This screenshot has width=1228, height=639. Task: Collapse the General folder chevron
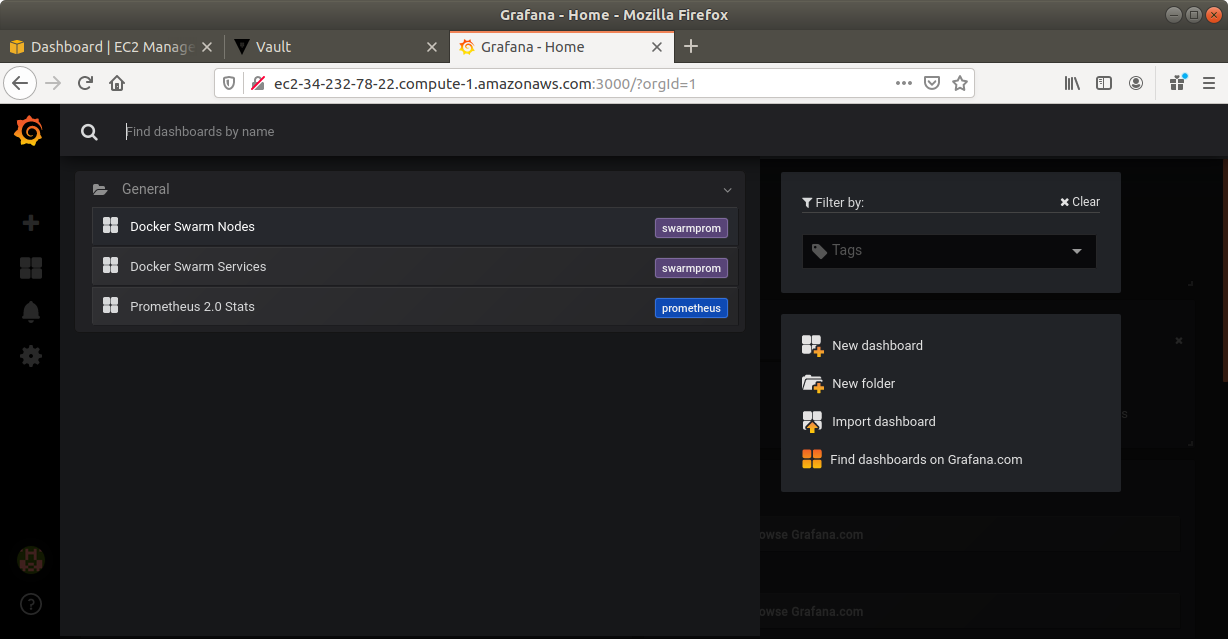tap(728, 190)
